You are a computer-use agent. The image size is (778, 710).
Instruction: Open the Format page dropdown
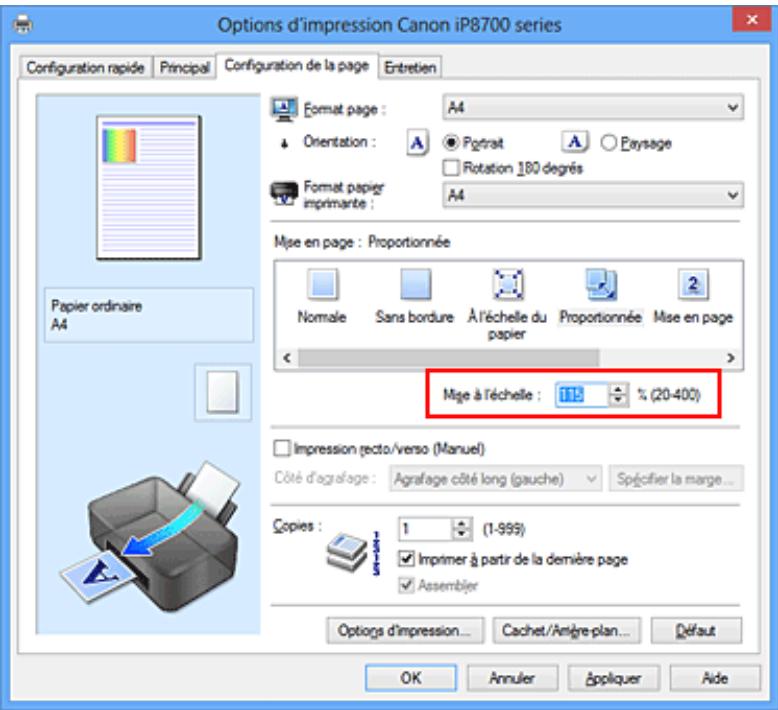pyautogui.click(x=593, y=108)
